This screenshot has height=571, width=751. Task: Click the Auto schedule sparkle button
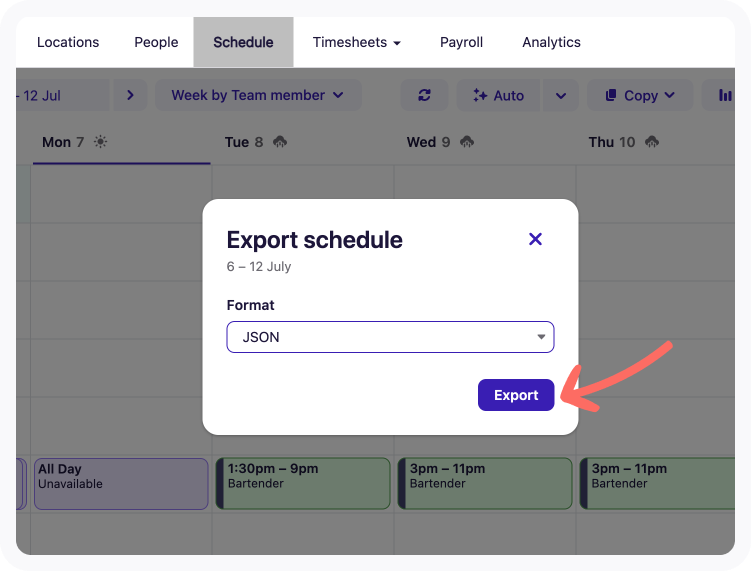(x=498, y=95)
